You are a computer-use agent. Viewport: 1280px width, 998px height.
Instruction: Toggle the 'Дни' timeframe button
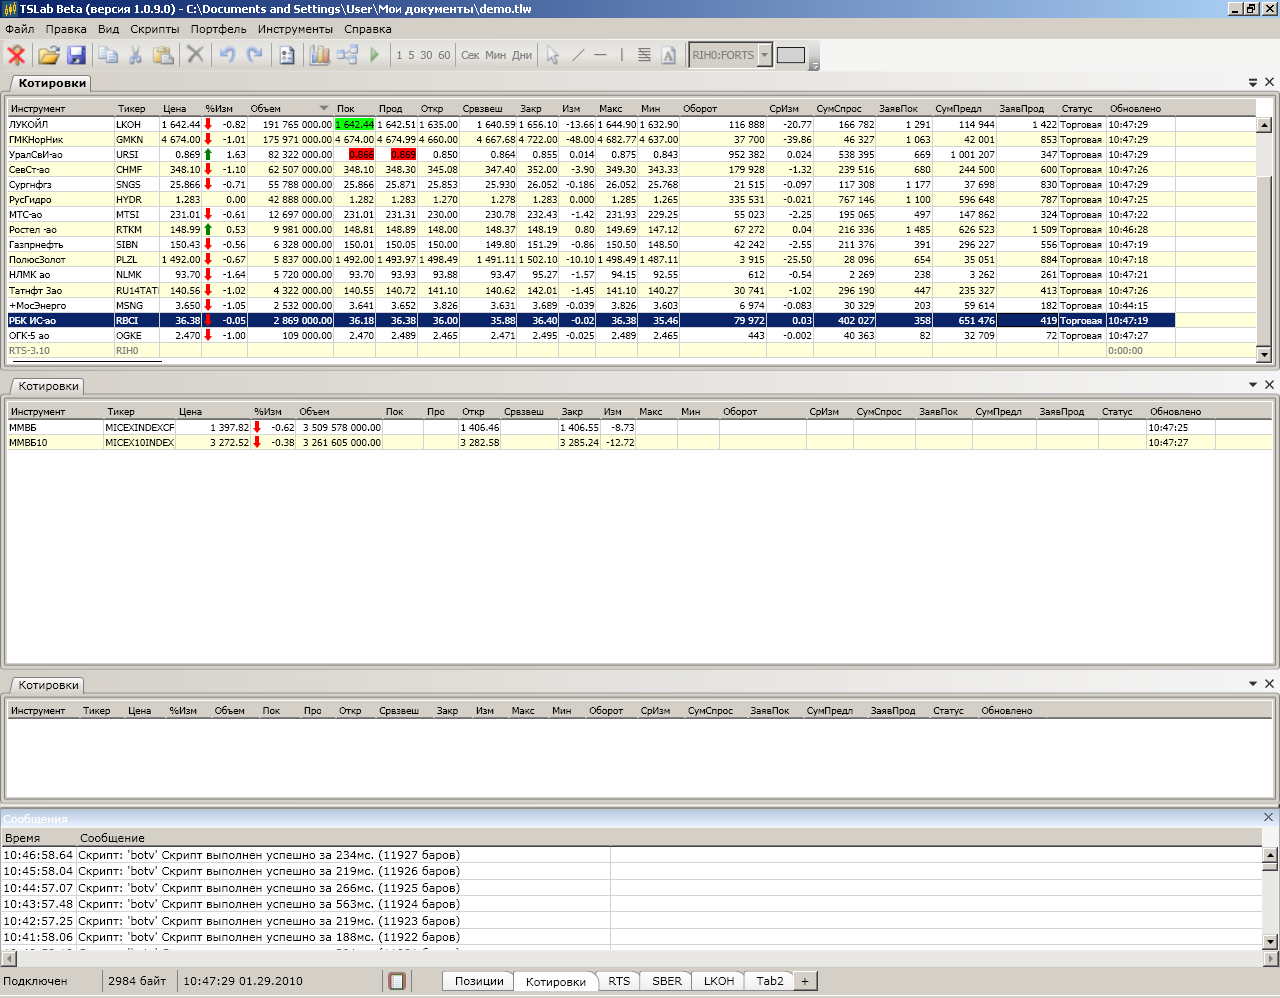pos(522,55)
